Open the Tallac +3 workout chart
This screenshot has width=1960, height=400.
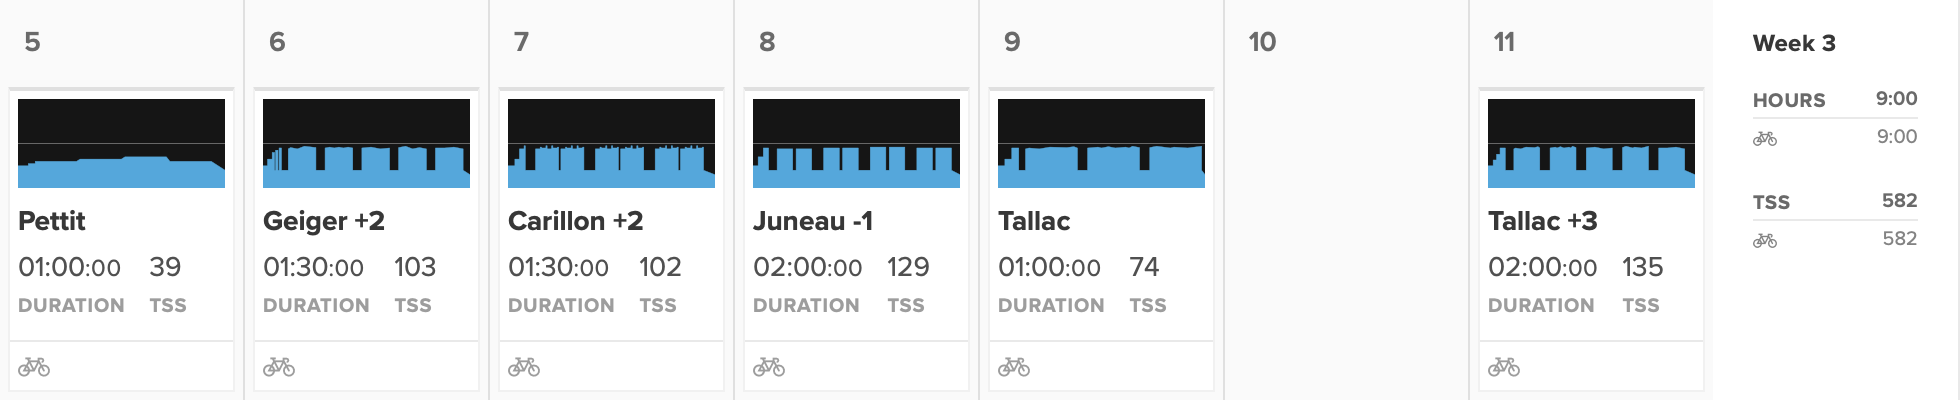pyautogui.click(x=1591, y=143)
